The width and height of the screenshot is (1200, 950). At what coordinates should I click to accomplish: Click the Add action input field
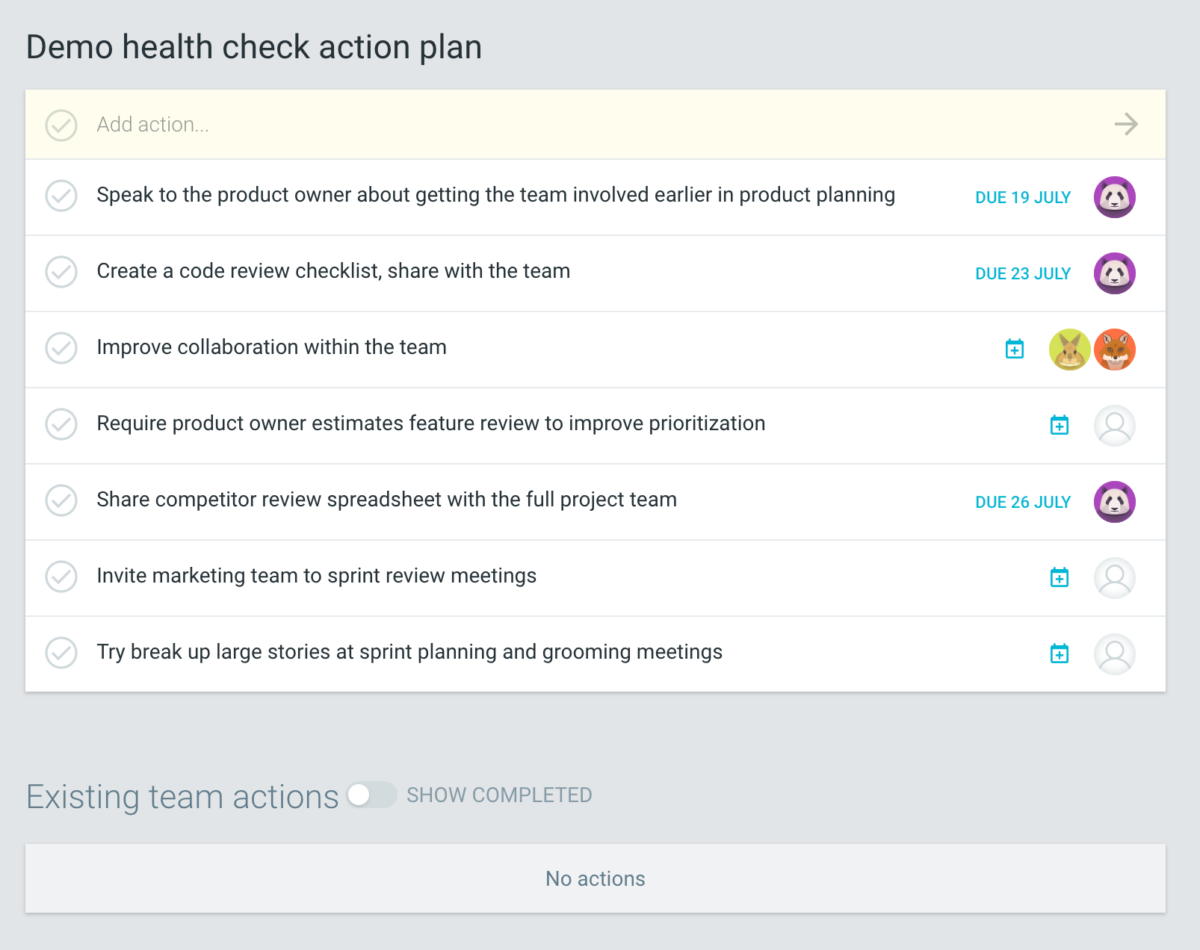400,124
